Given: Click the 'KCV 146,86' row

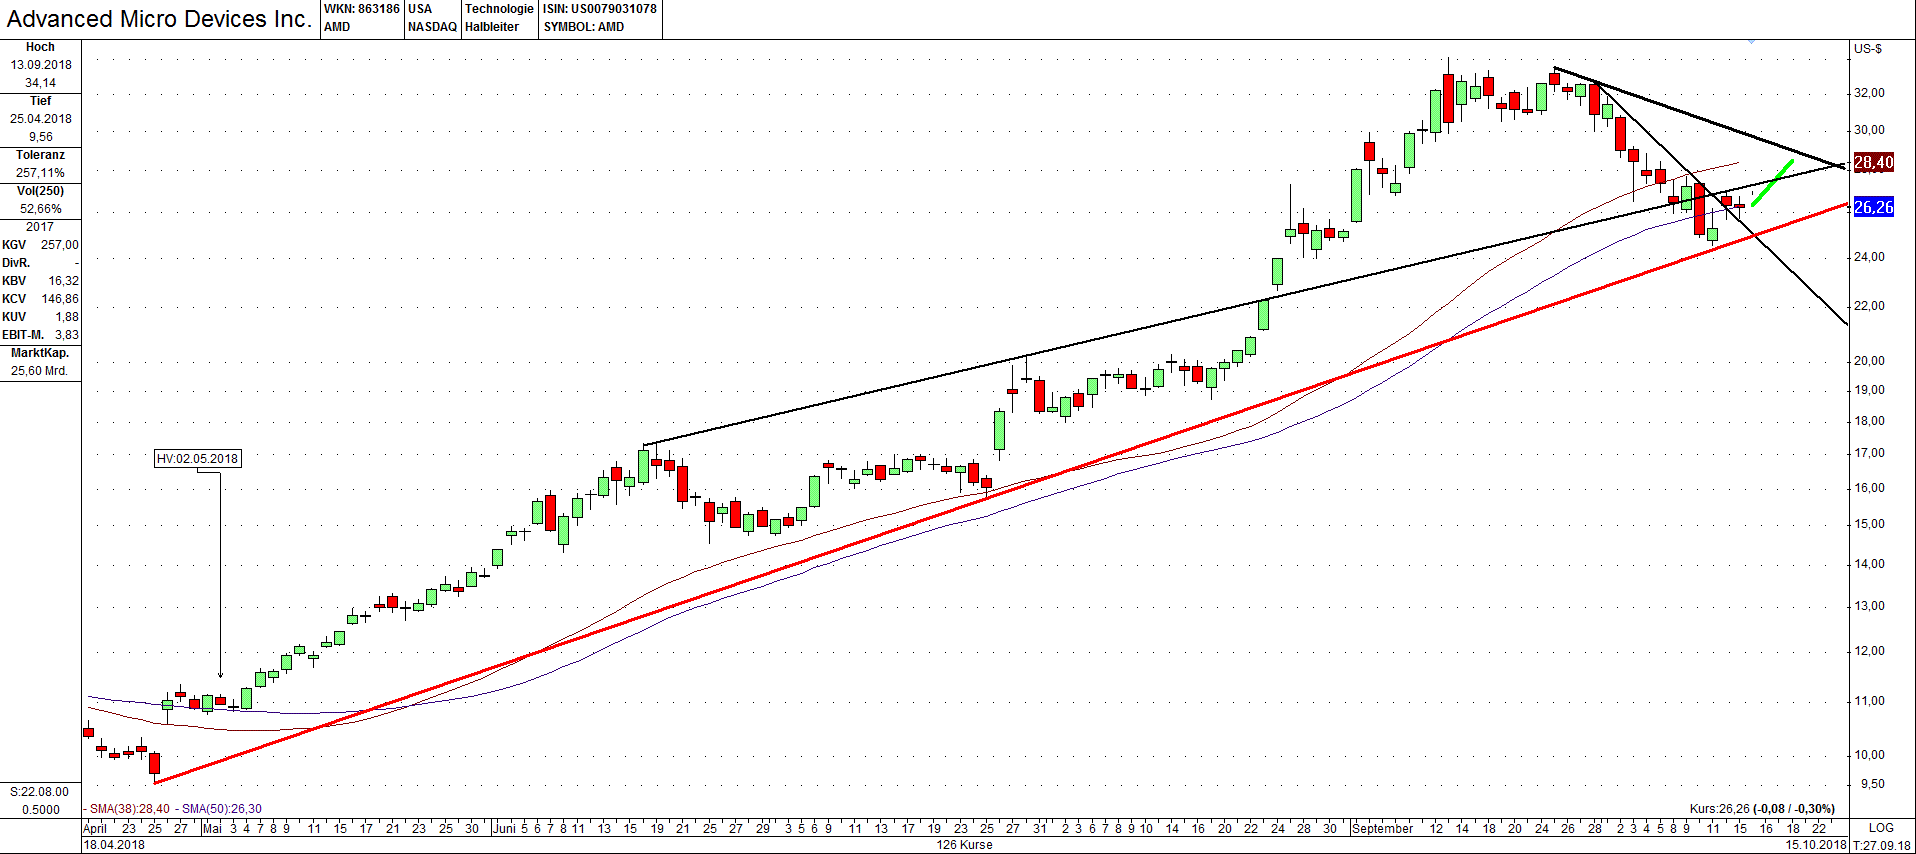Looking at the screenshot, I should tap(40, 299).
